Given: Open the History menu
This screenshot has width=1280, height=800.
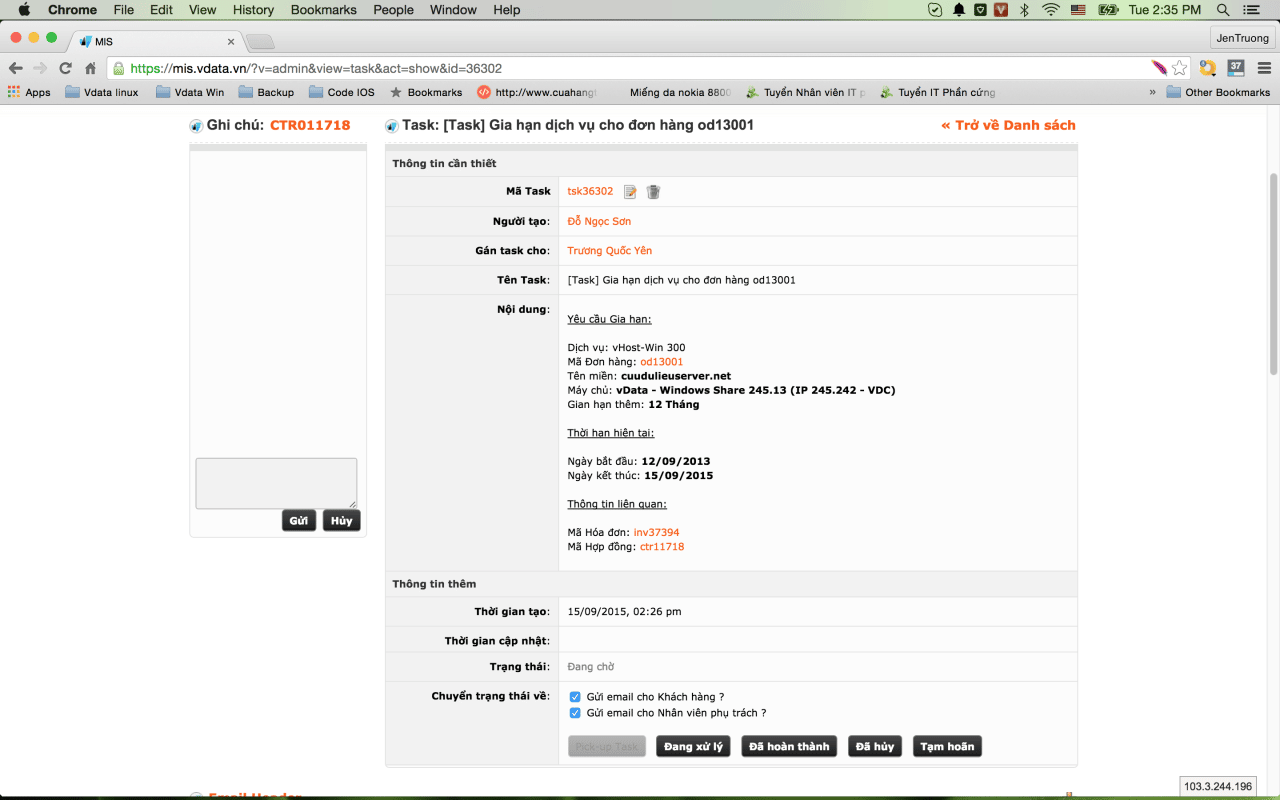Looking at the screenshot, I should pyautogui.click(x=253, y=10).
